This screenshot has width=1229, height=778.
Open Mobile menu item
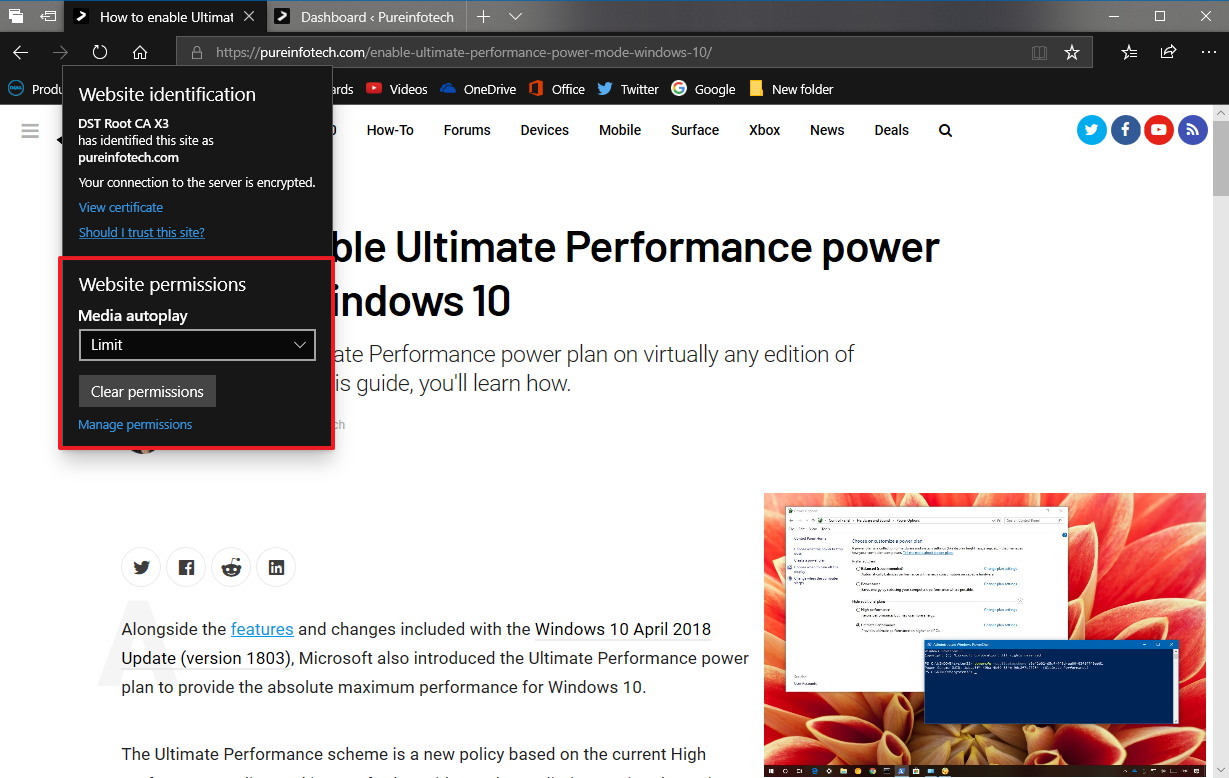[x=620, y=130]
